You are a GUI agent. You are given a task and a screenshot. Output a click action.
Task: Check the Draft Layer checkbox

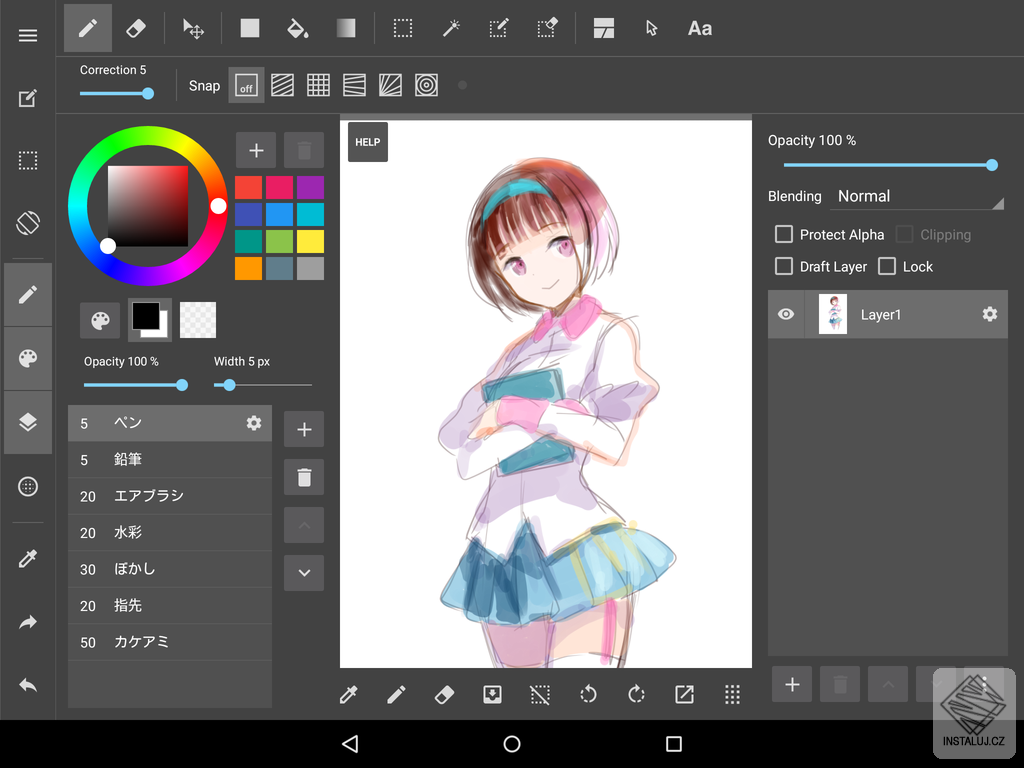784,266
